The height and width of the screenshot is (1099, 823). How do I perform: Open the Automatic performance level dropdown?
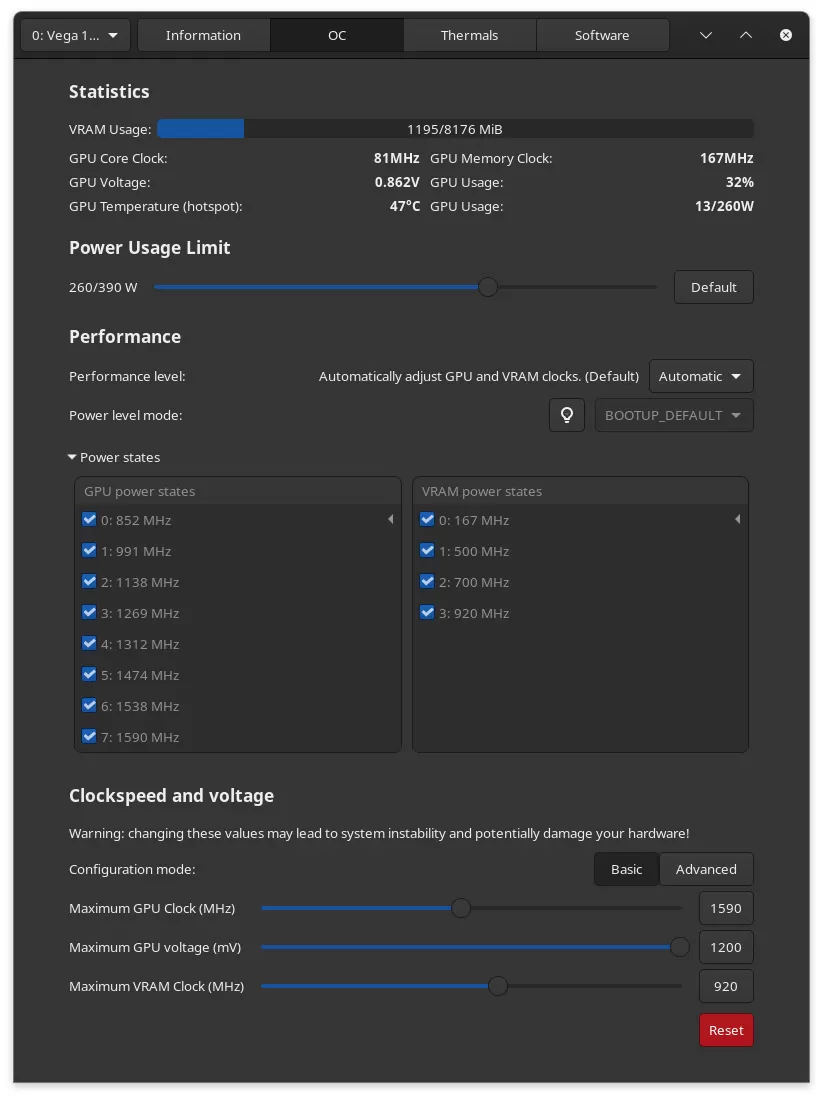[701, 377]
